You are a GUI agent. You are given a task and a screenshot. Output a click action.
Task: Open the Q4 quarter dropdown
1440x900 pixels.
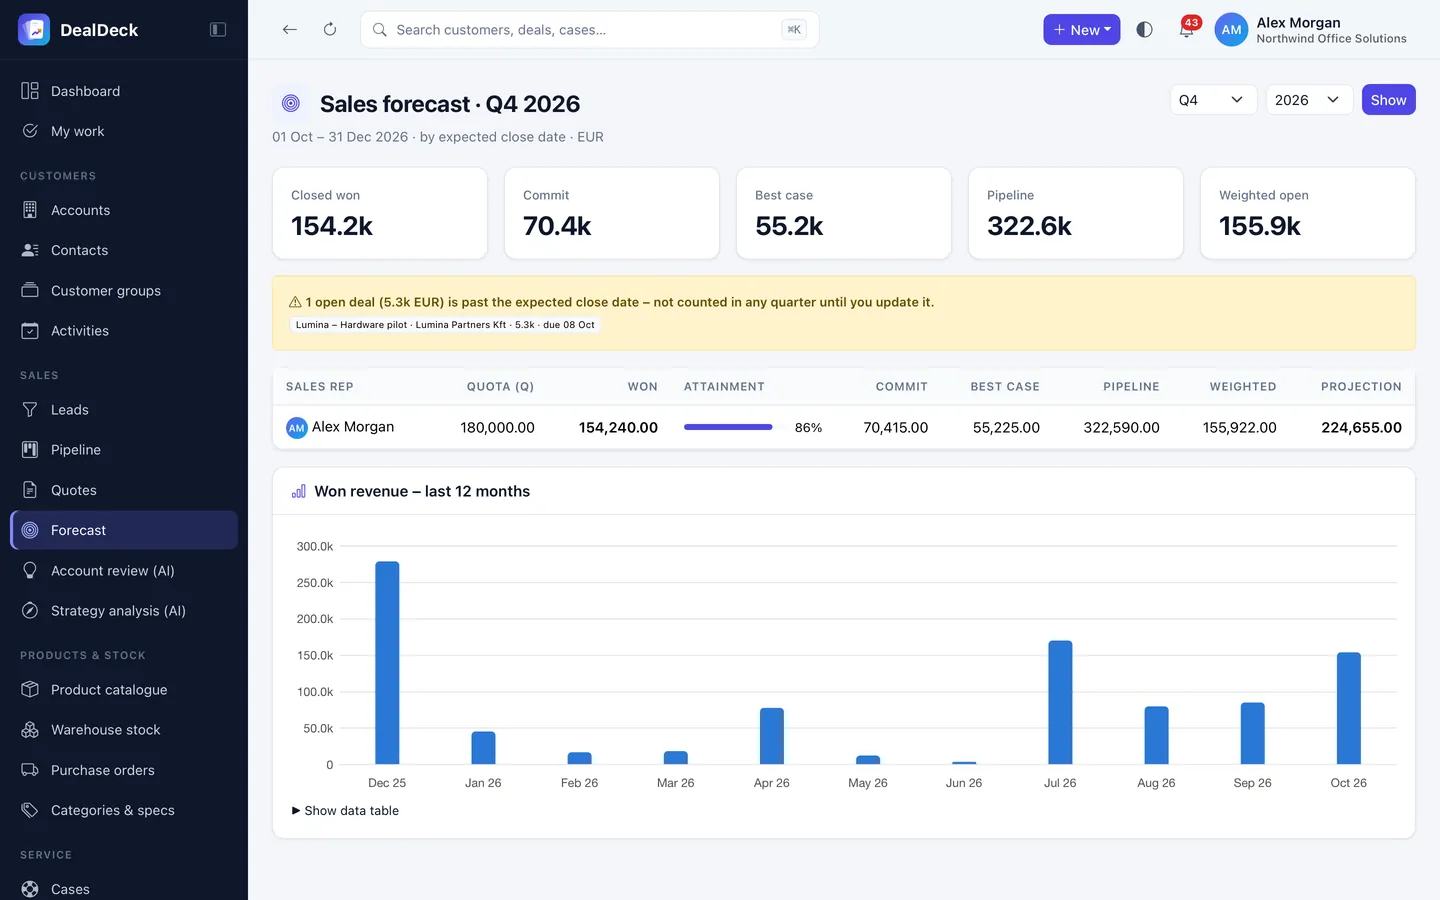tap(1213, 100)
